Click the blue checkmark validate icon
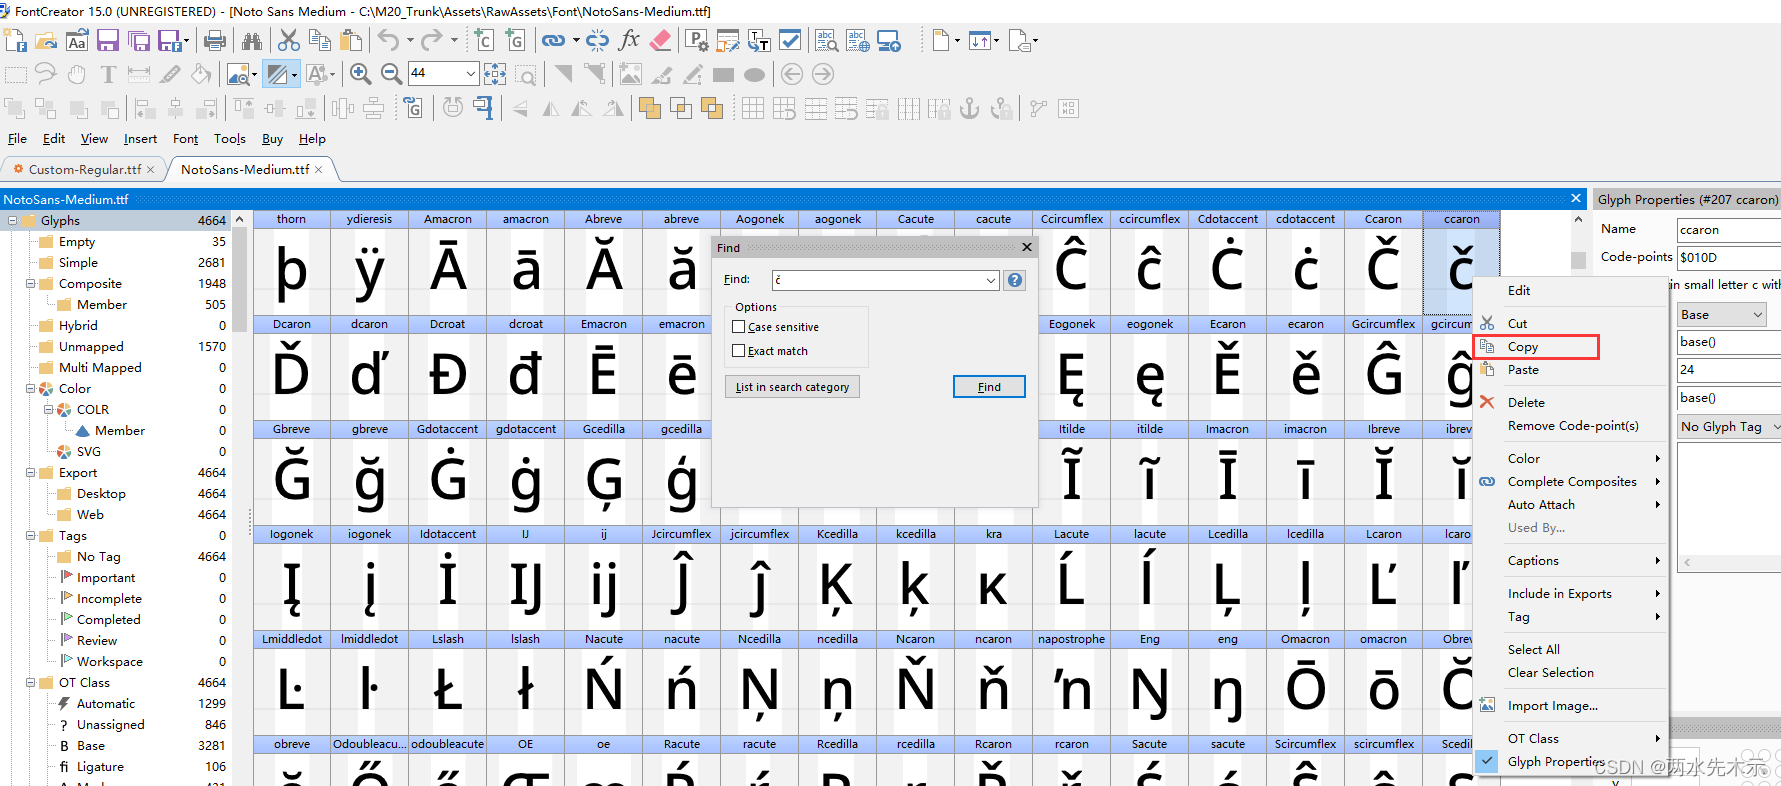The height and width of the screenshot is (786, 1781). pyautogui.click(x=790, y=41)
